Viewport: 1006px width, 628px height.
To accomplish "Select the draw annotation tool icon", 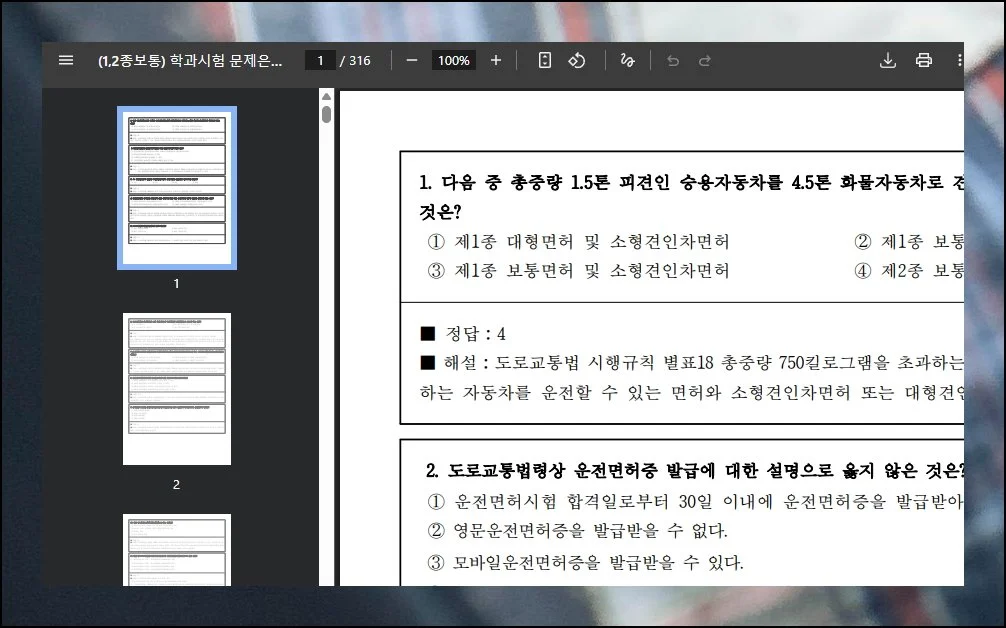I will 628,60.
